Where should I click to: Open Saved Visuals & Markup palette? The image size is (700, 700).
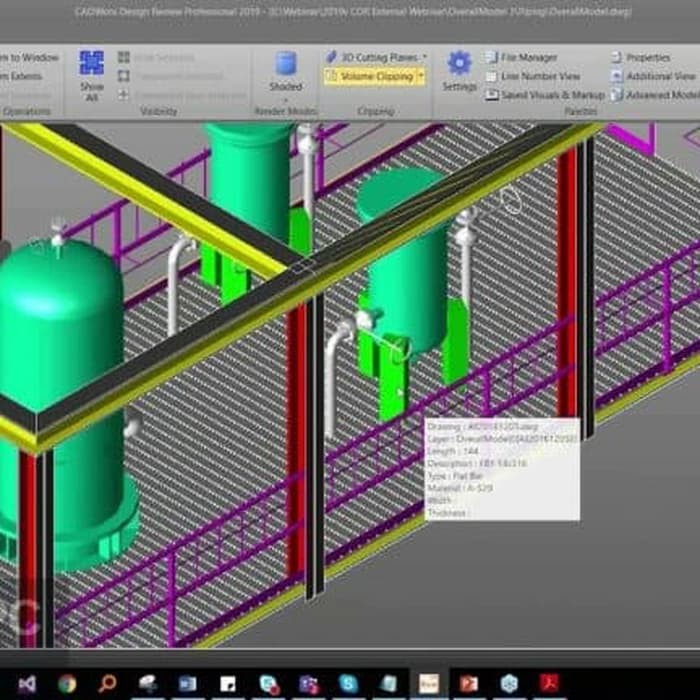point(545,95)
